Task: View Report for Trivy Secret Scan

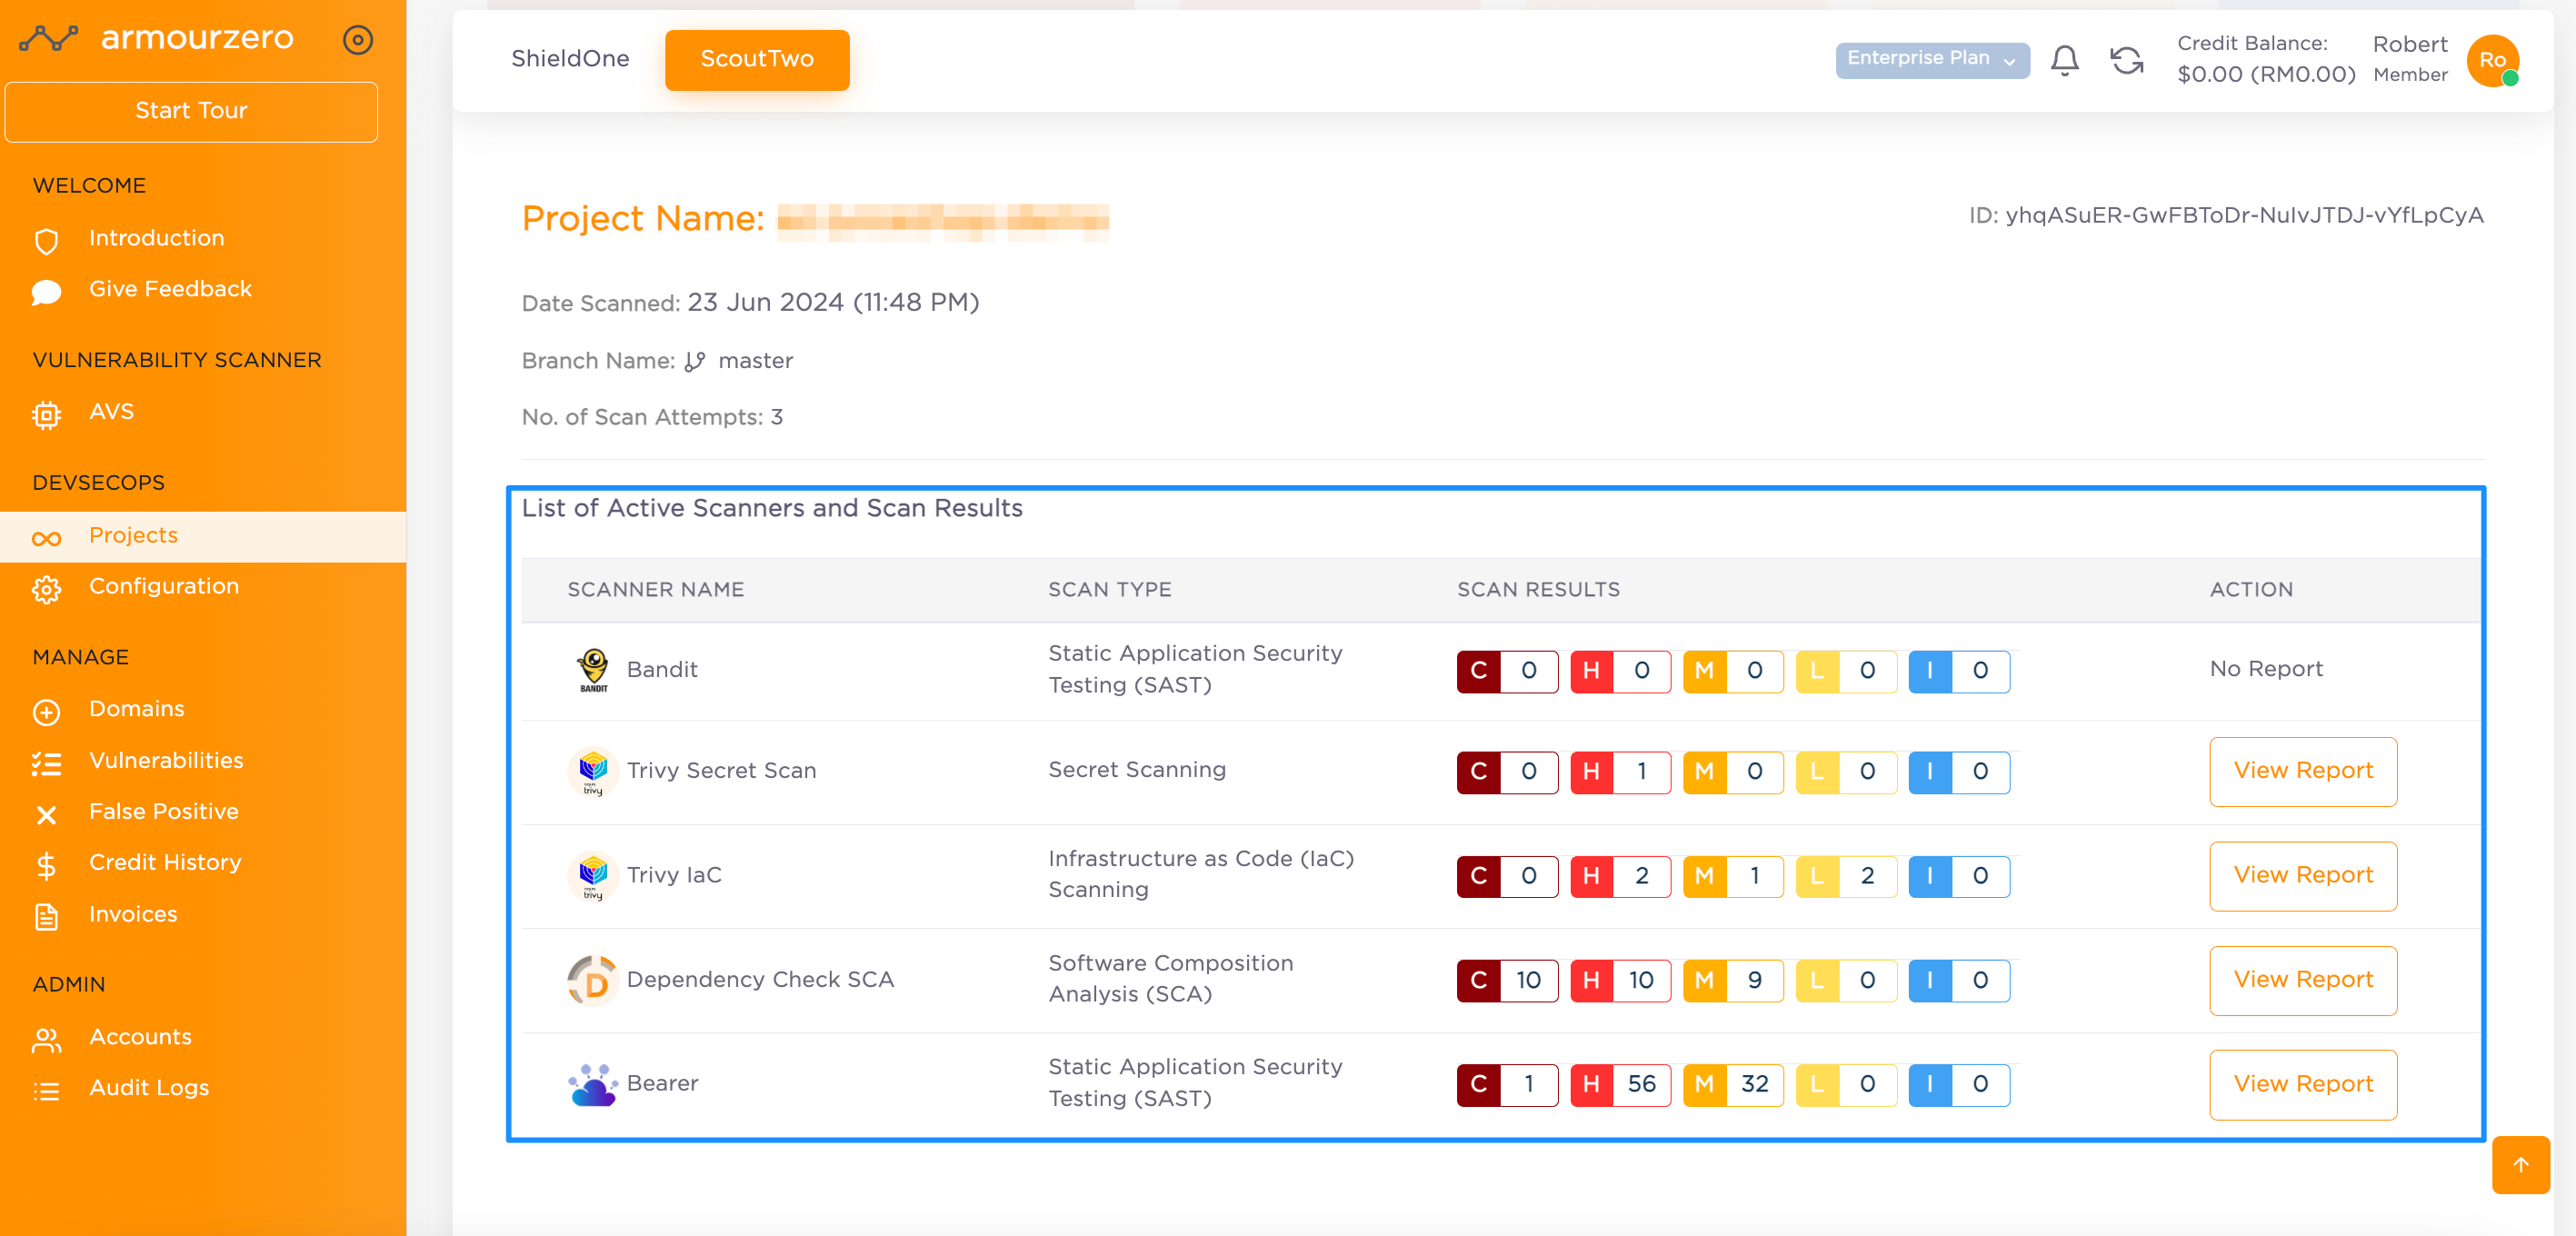Action: (x=2302, y=771)
